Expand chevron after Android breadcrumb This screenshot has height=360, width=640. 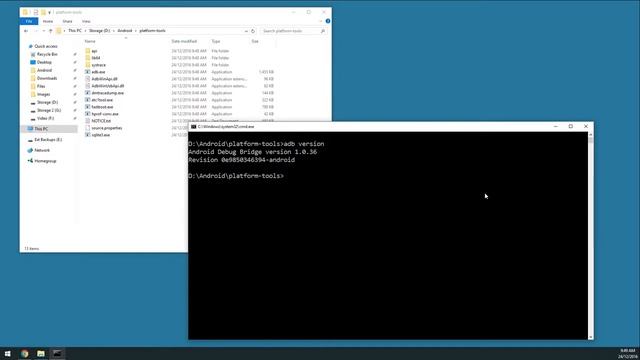pos(136,31)
